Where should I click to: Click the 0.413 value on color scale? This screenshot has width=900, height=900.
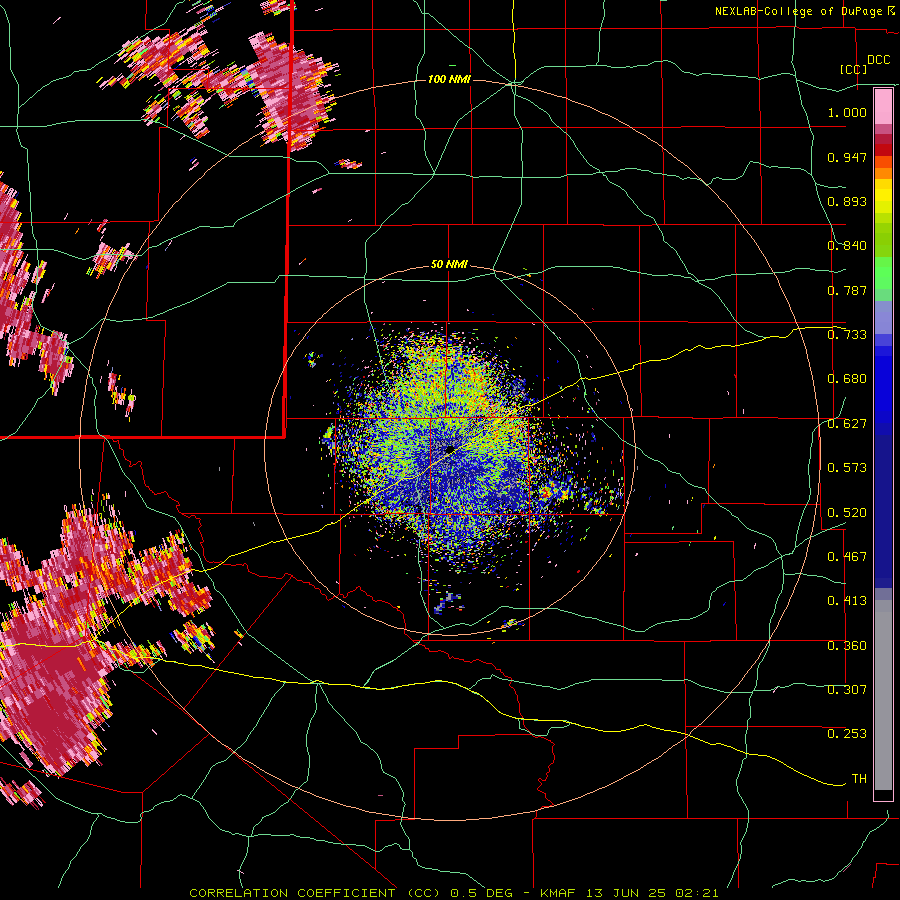[x=847, y=601]
